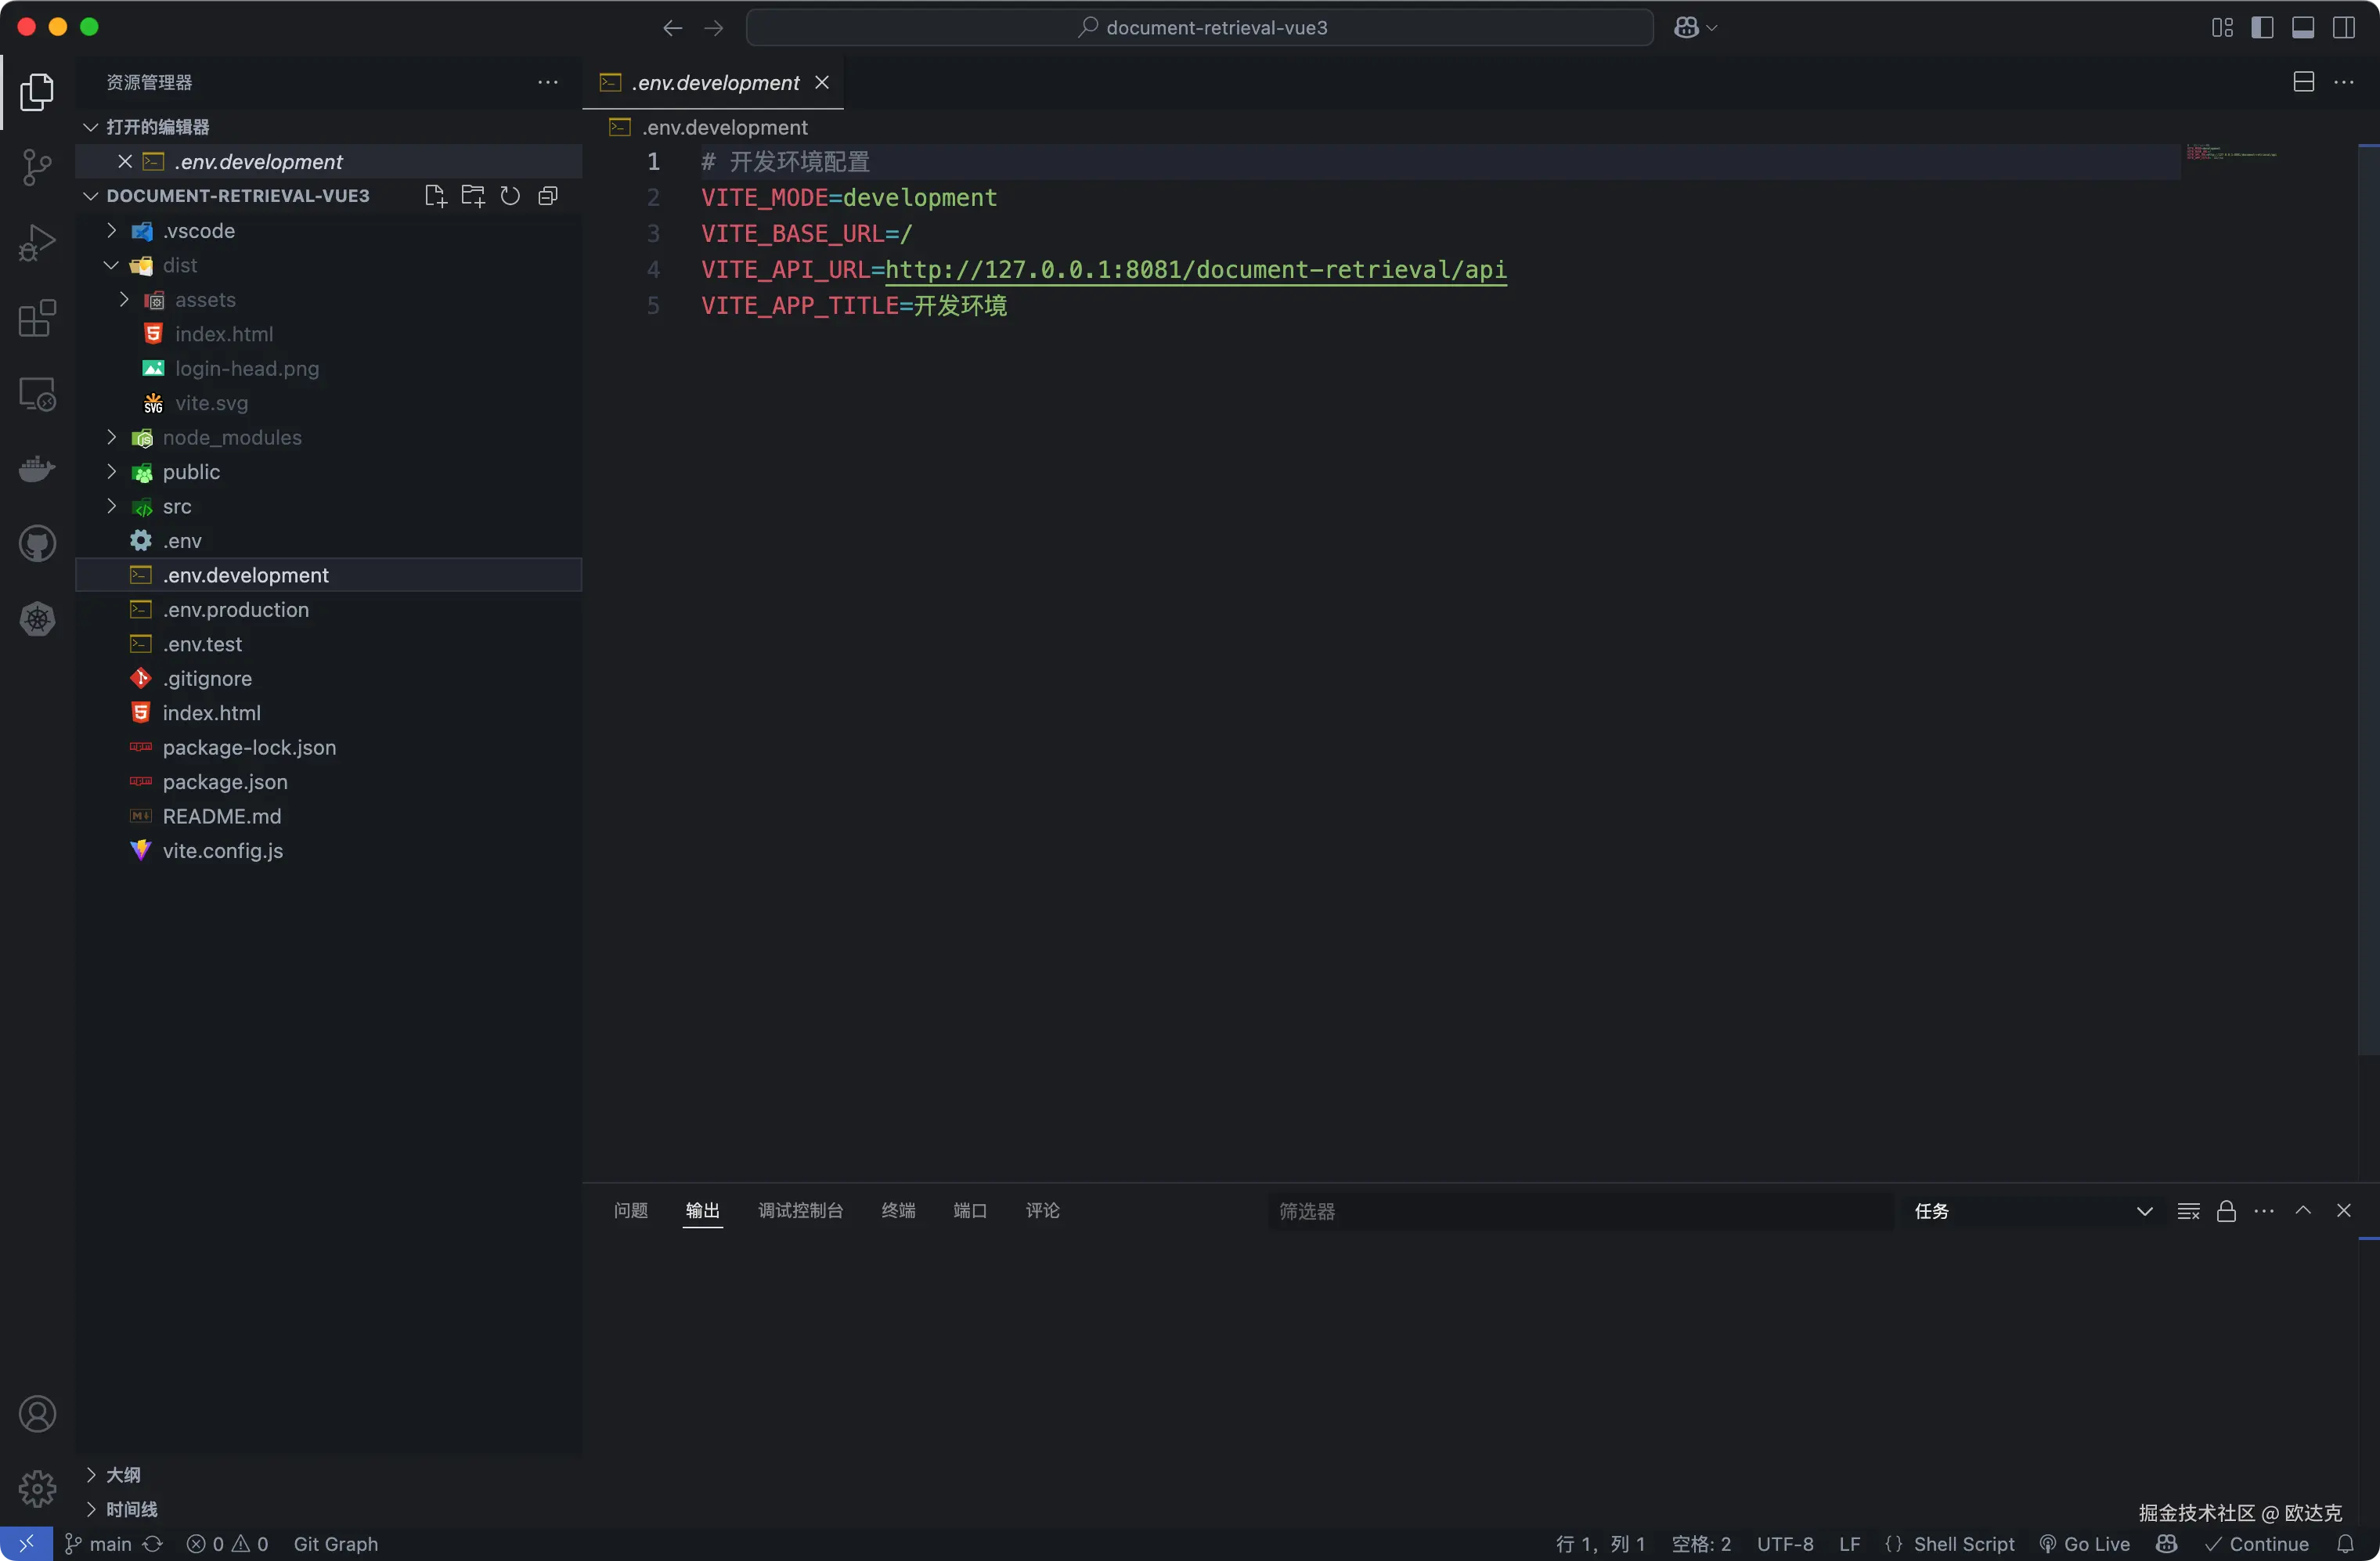
Task: Focus the 筛选器 filter input field
Action: [x=1578, y=1211]
